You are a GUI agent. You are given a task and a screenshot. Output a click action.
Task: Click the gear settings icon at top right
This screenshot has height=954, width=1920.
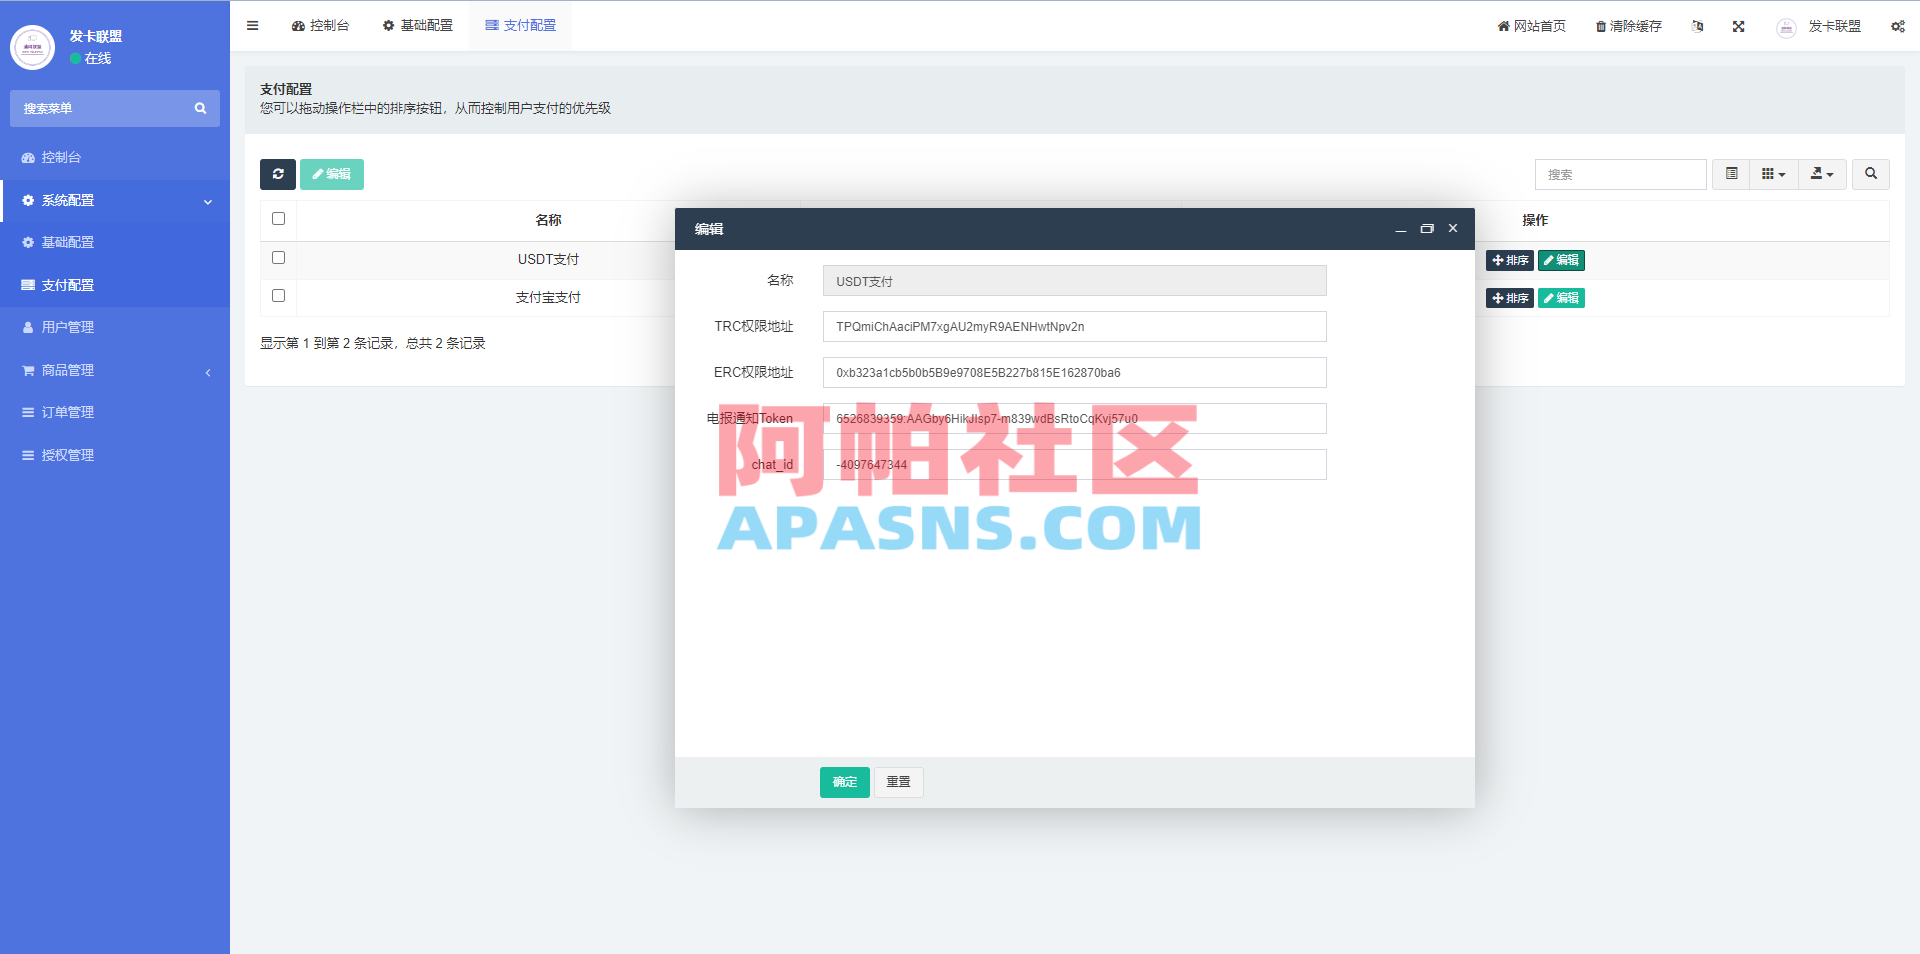coord(1897,27)
